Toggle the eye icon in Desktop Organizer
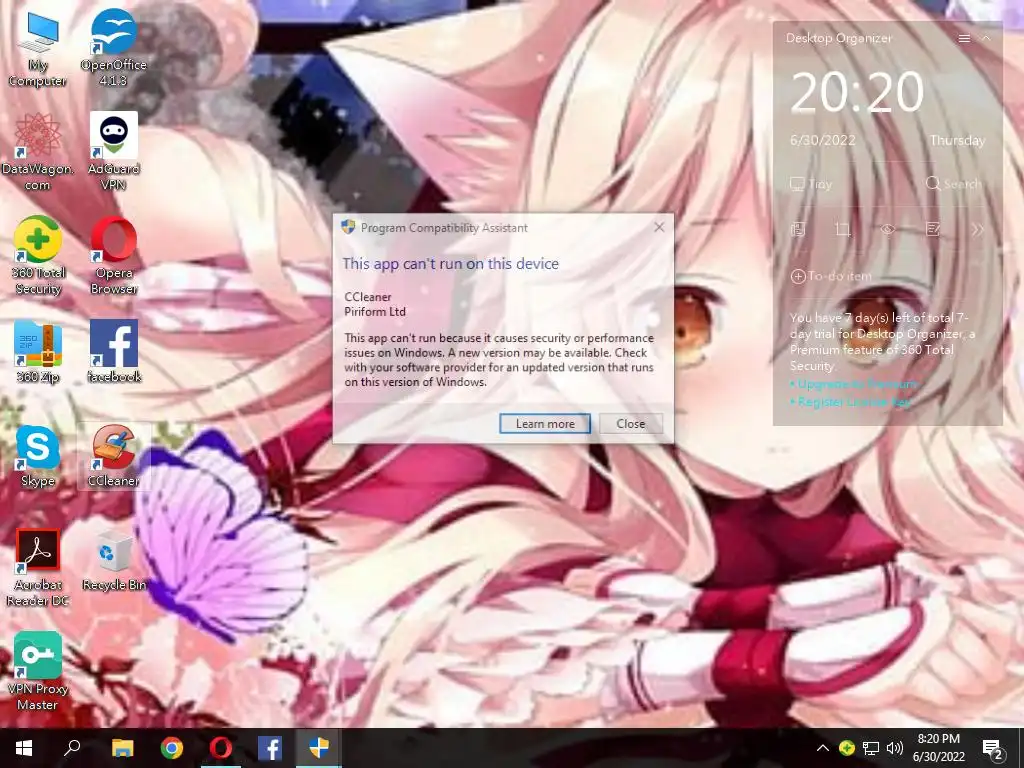The width and height of the screenshot is (1024, 768). [888, 229]
